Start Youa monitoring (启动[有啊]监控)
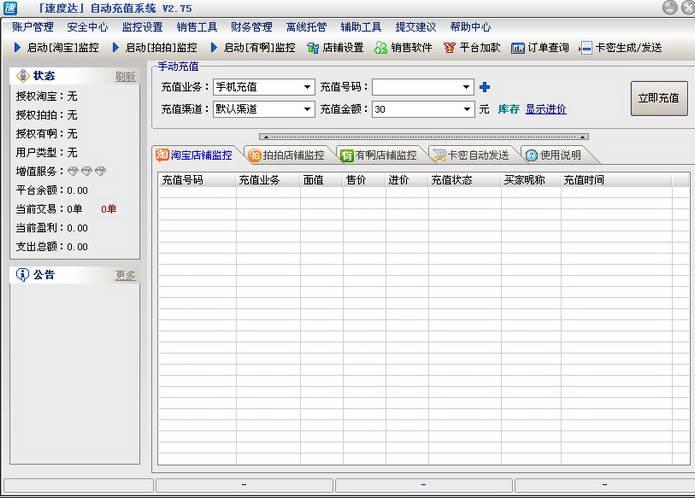The height and width of the screenshot is (498, 695). click(x=253, y=47)
